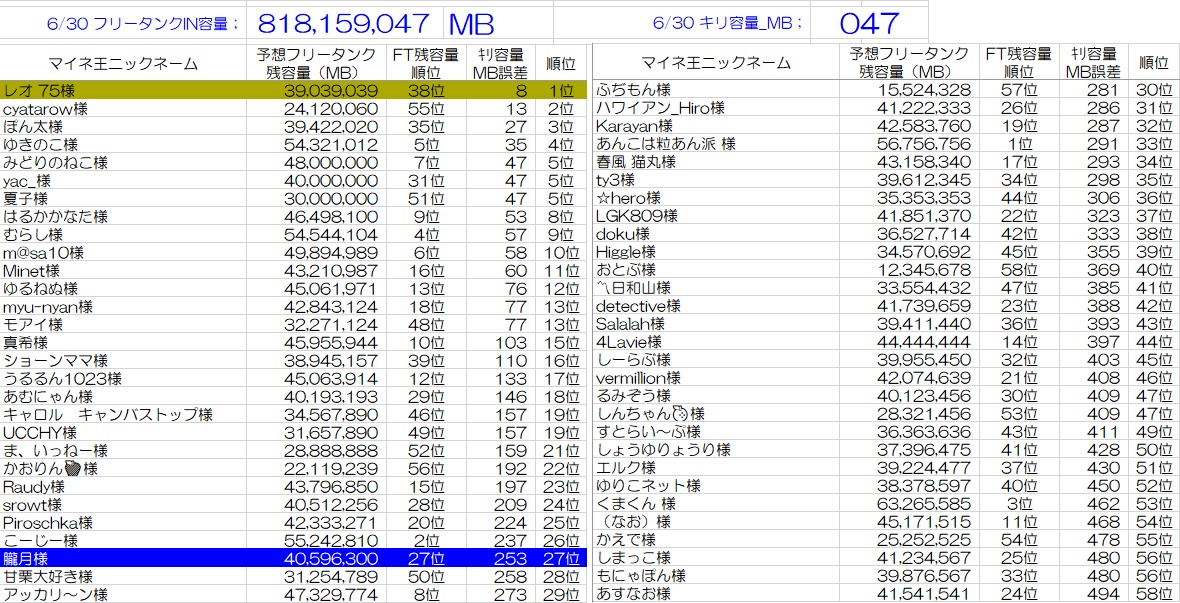The image size is (1180, 603).
Task: Click the right FT残容量順位 header cell
Action: pyautogui.click(x=1017, y=63)
